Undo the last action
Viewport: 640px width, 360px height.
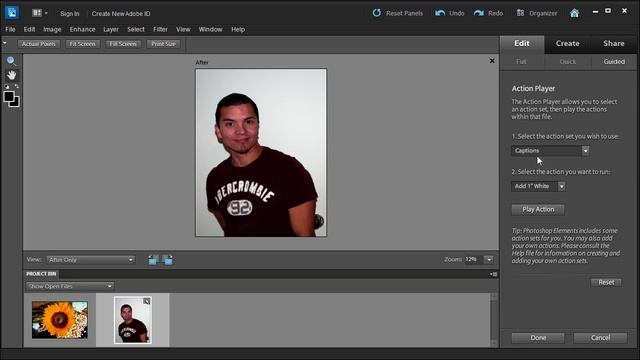point(449,13)
